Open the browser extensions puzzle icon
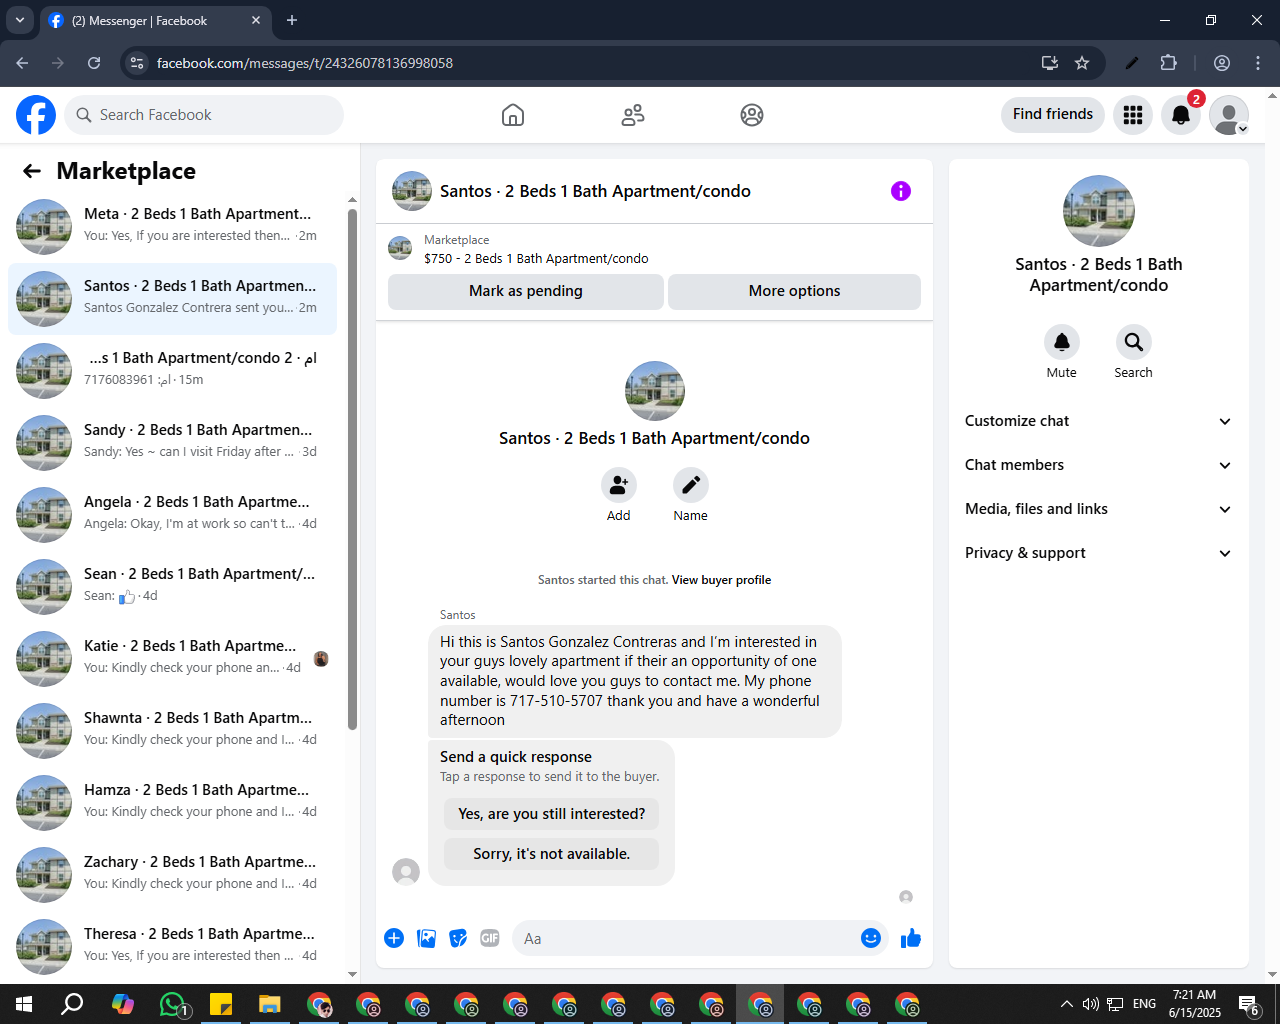1280x1024 pixels. point(1168,63)
